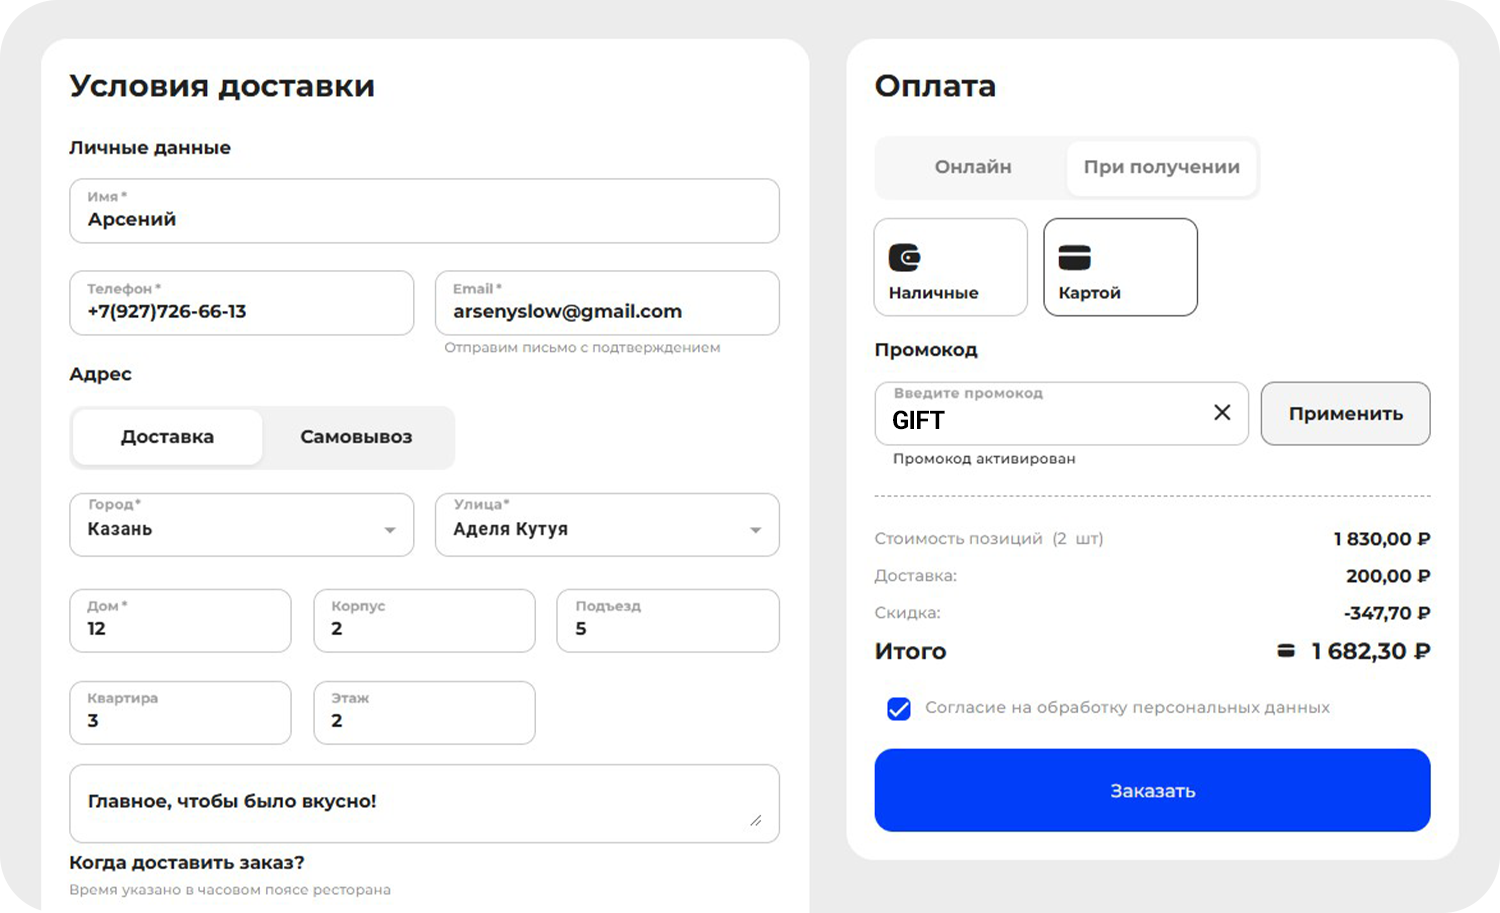The height and width of the screenshot is (913, 1500).
Task: Open the city selection arrow
Action: [390, 528]
